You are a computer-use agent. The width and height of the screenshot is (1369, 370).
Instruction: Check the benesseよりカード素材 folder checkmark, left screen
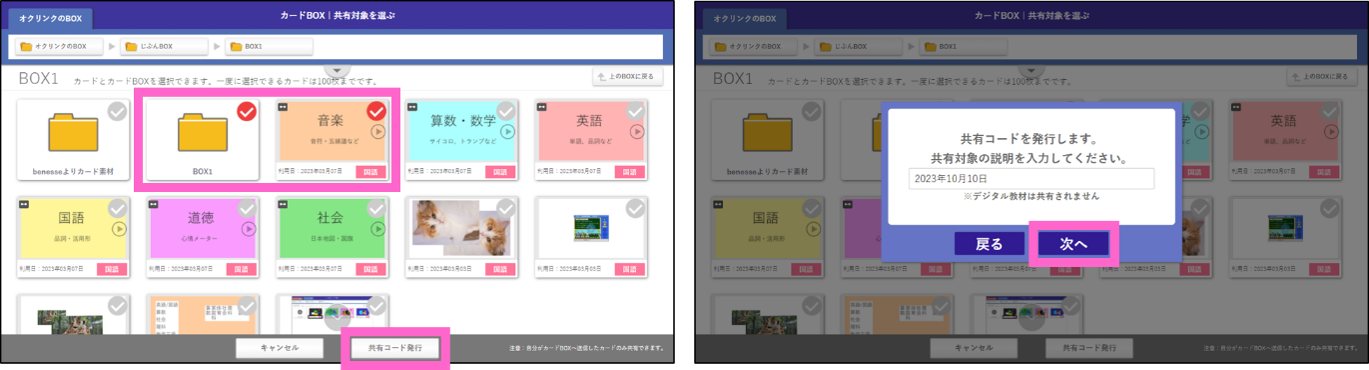pos(118,111)
